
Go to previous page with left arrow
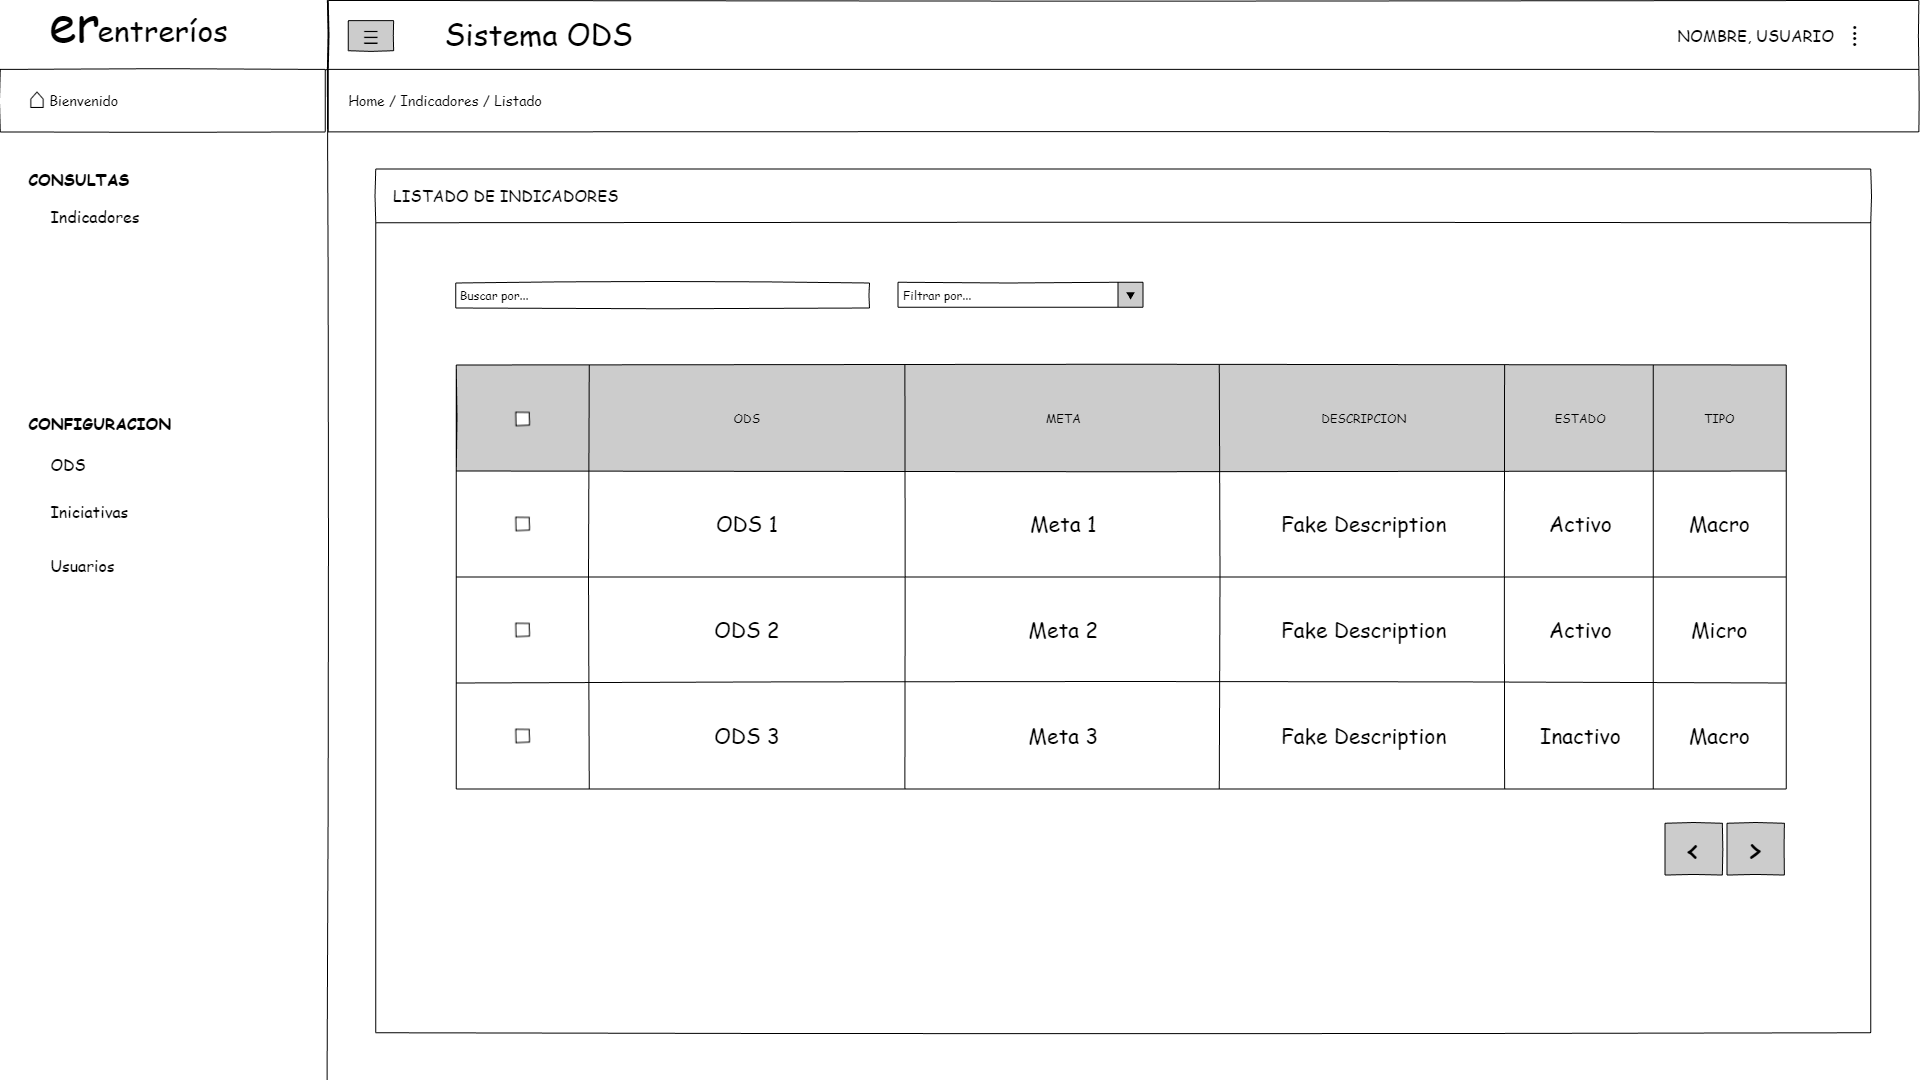(x=1693, y=850)
